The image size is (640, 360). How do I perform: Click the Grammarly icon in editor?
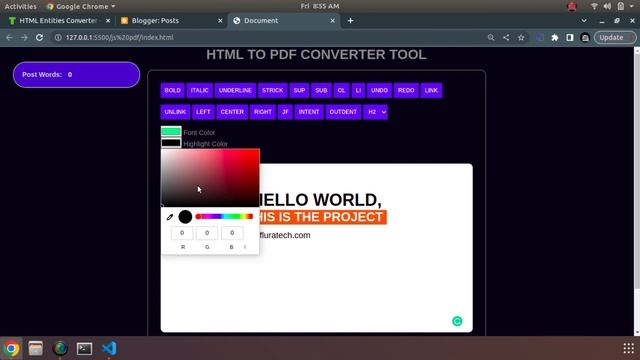pos(457,321)
